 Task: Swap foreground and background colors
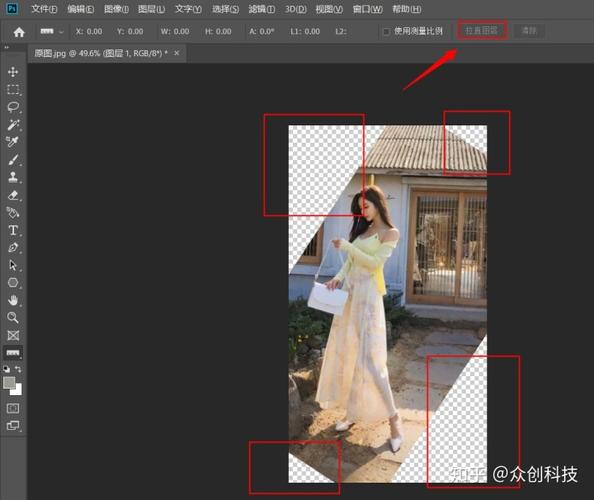coord(18,369)
